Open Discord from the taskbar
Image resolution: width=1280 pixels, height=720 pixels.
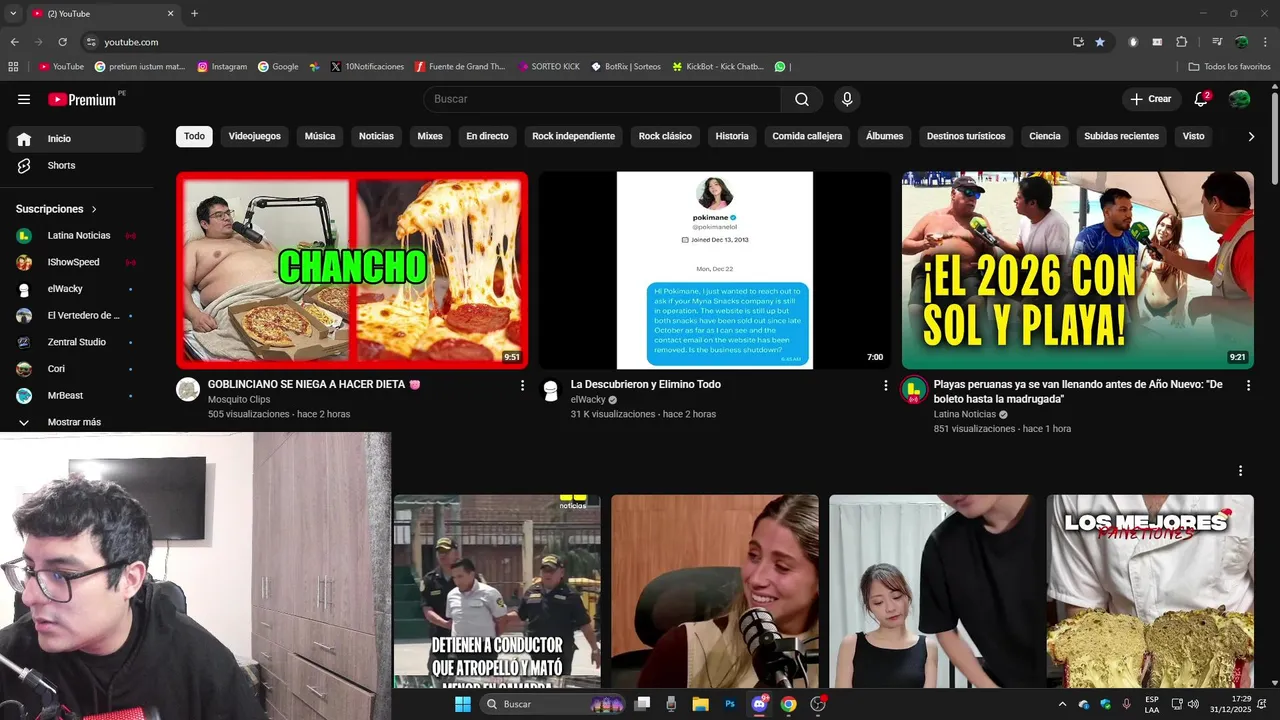pyautogui.click(x=759, y=704)
